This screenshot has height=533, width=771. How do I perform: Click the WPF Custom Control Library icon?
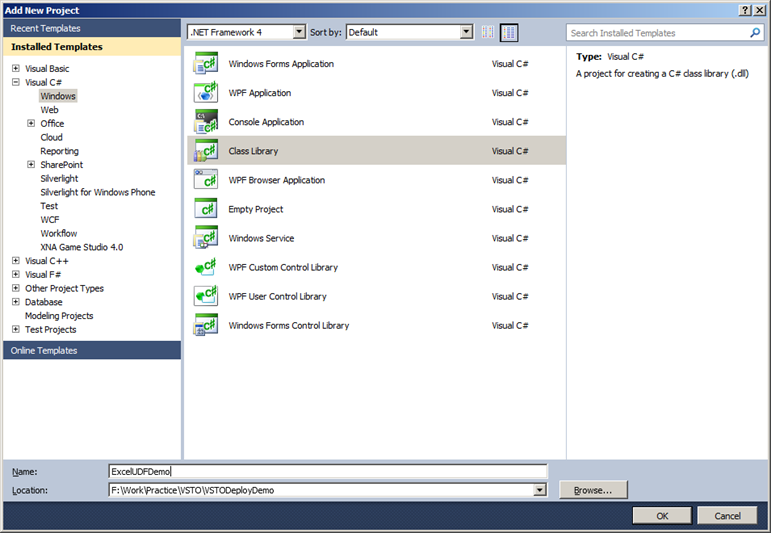[x=206, y=267]
